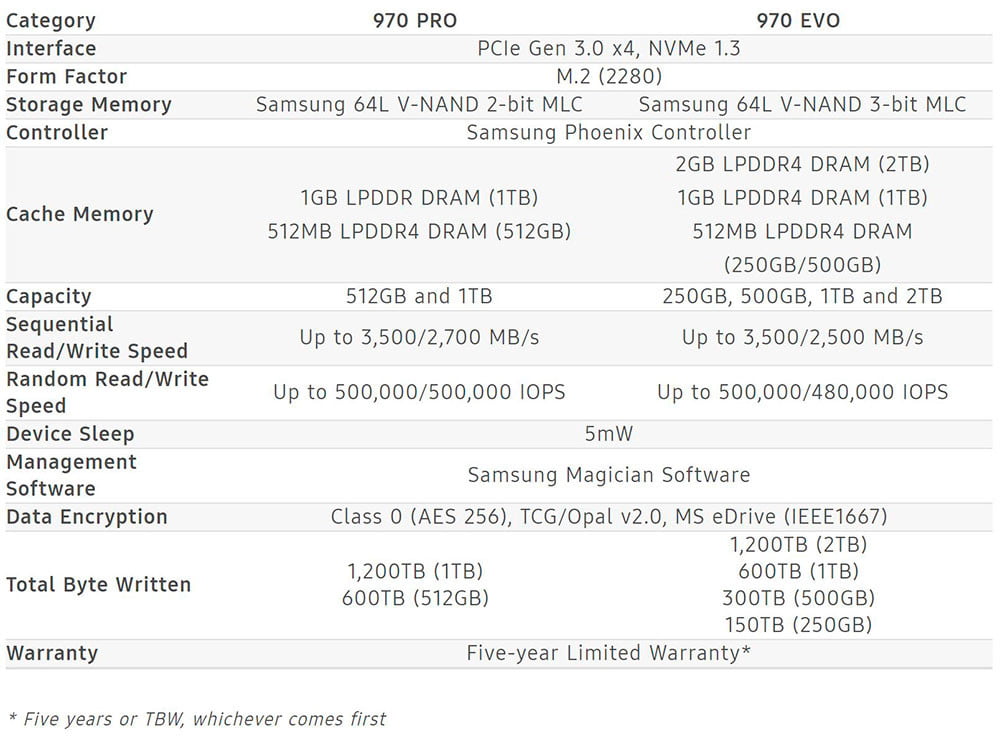The height and width of the screenshot is (736, 1000).
Task: Click the 2GB LPDDR4 DRAM (2TB) entry
Action: [802, 164]
